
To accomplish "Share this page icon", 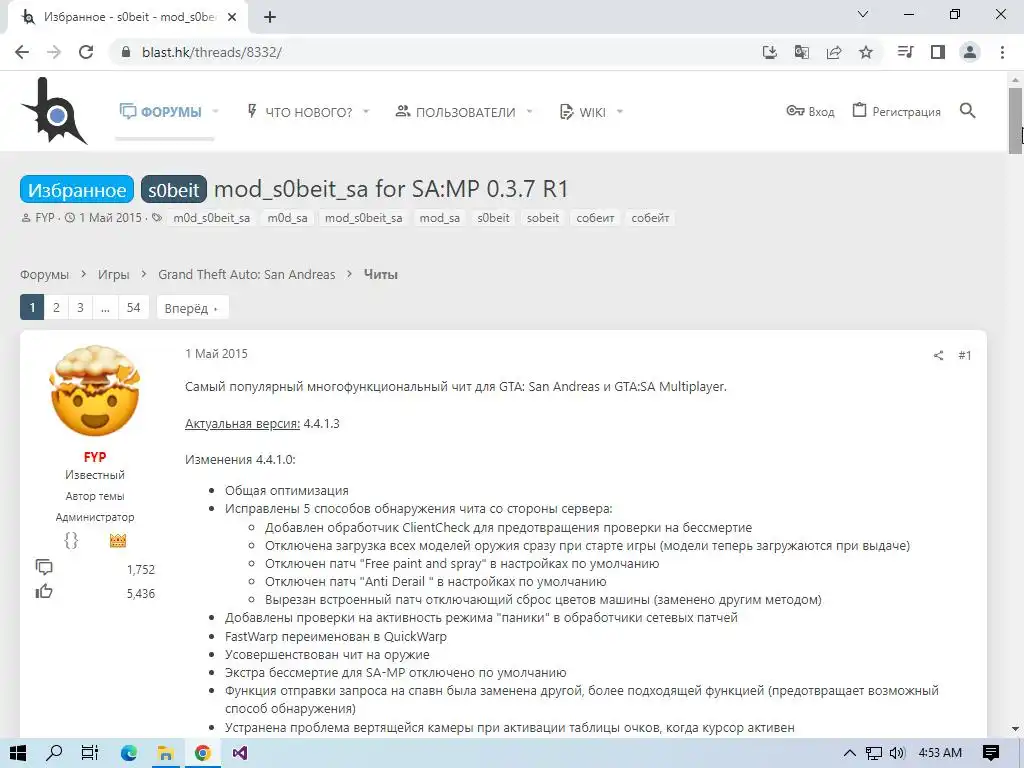I will pos(834,52).
